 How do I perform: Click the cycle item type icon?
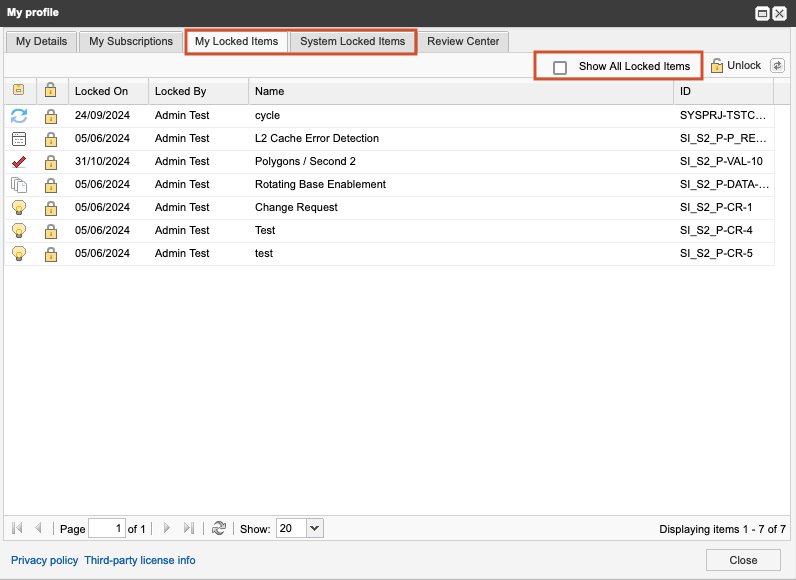pyautogui.click(x=19, y=116)
